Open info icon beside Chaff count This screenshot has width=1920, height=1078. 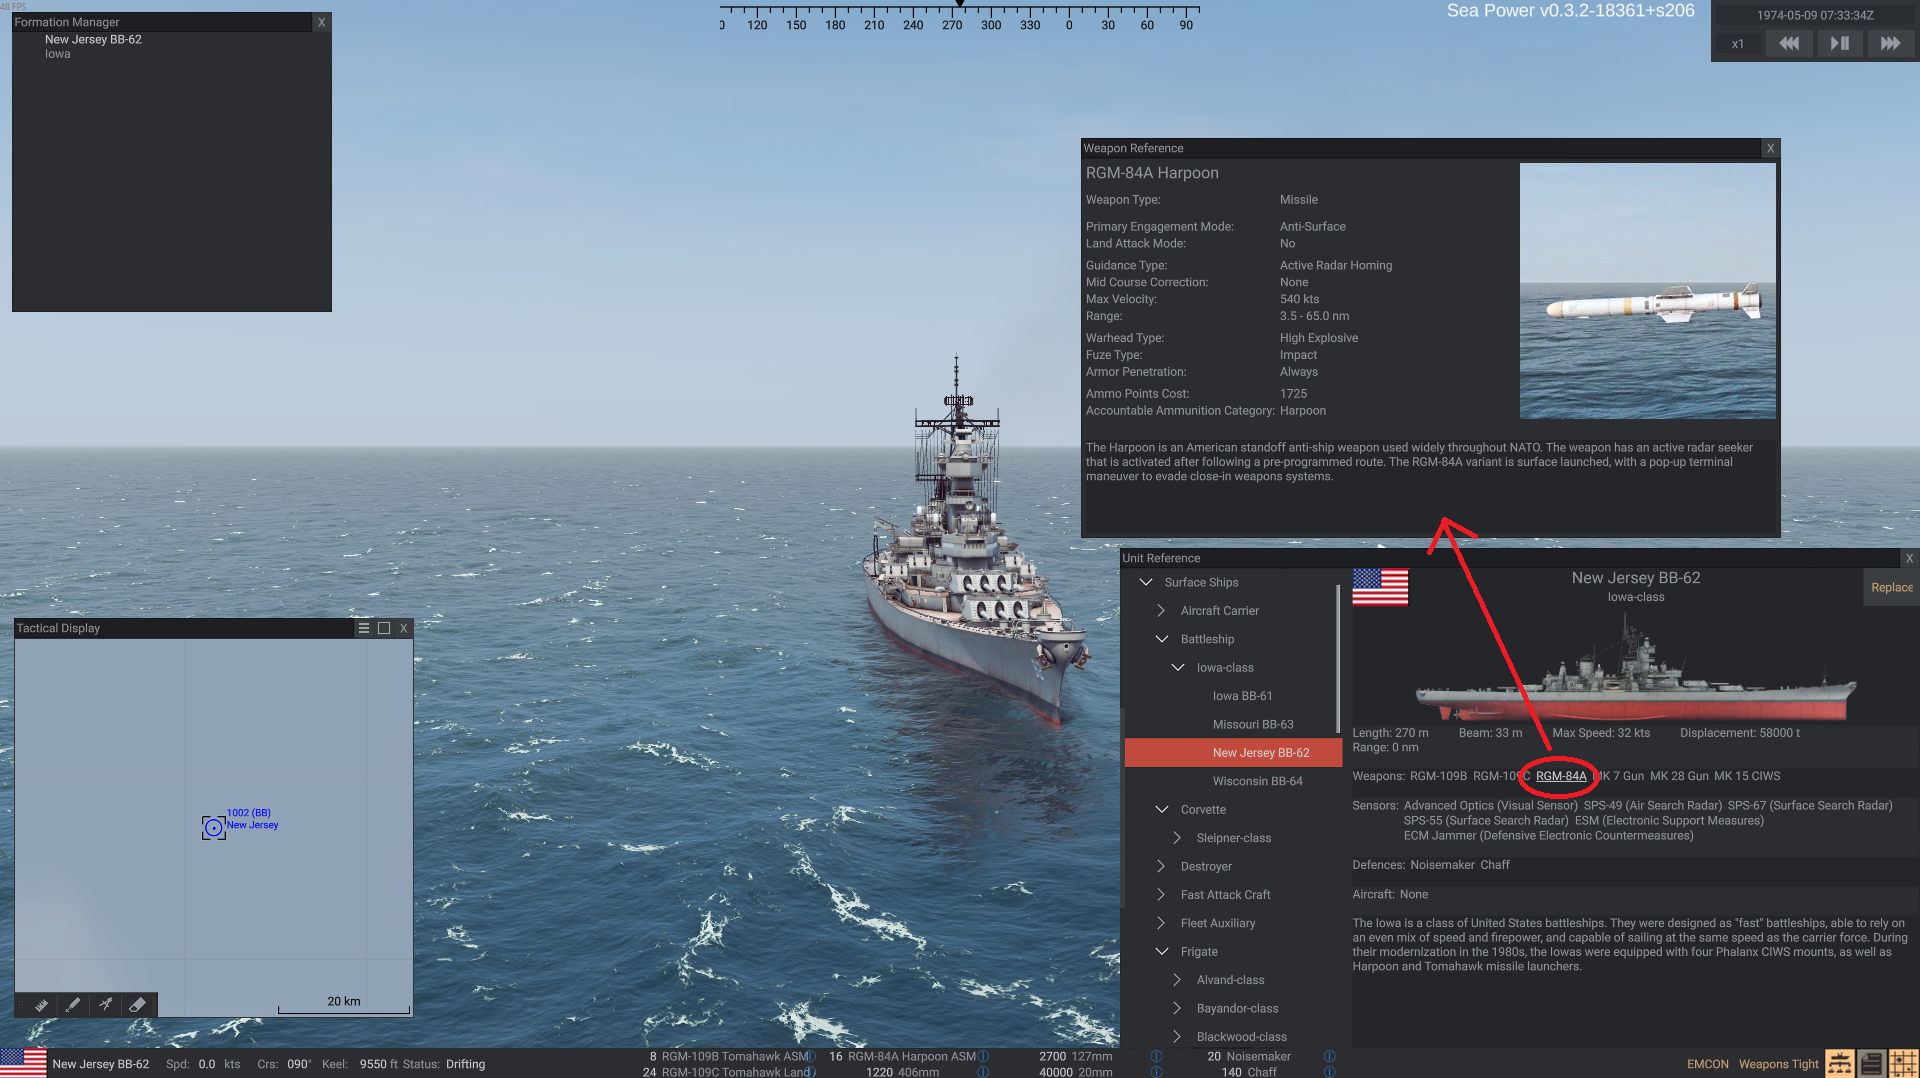[x=1329, y=1072]
